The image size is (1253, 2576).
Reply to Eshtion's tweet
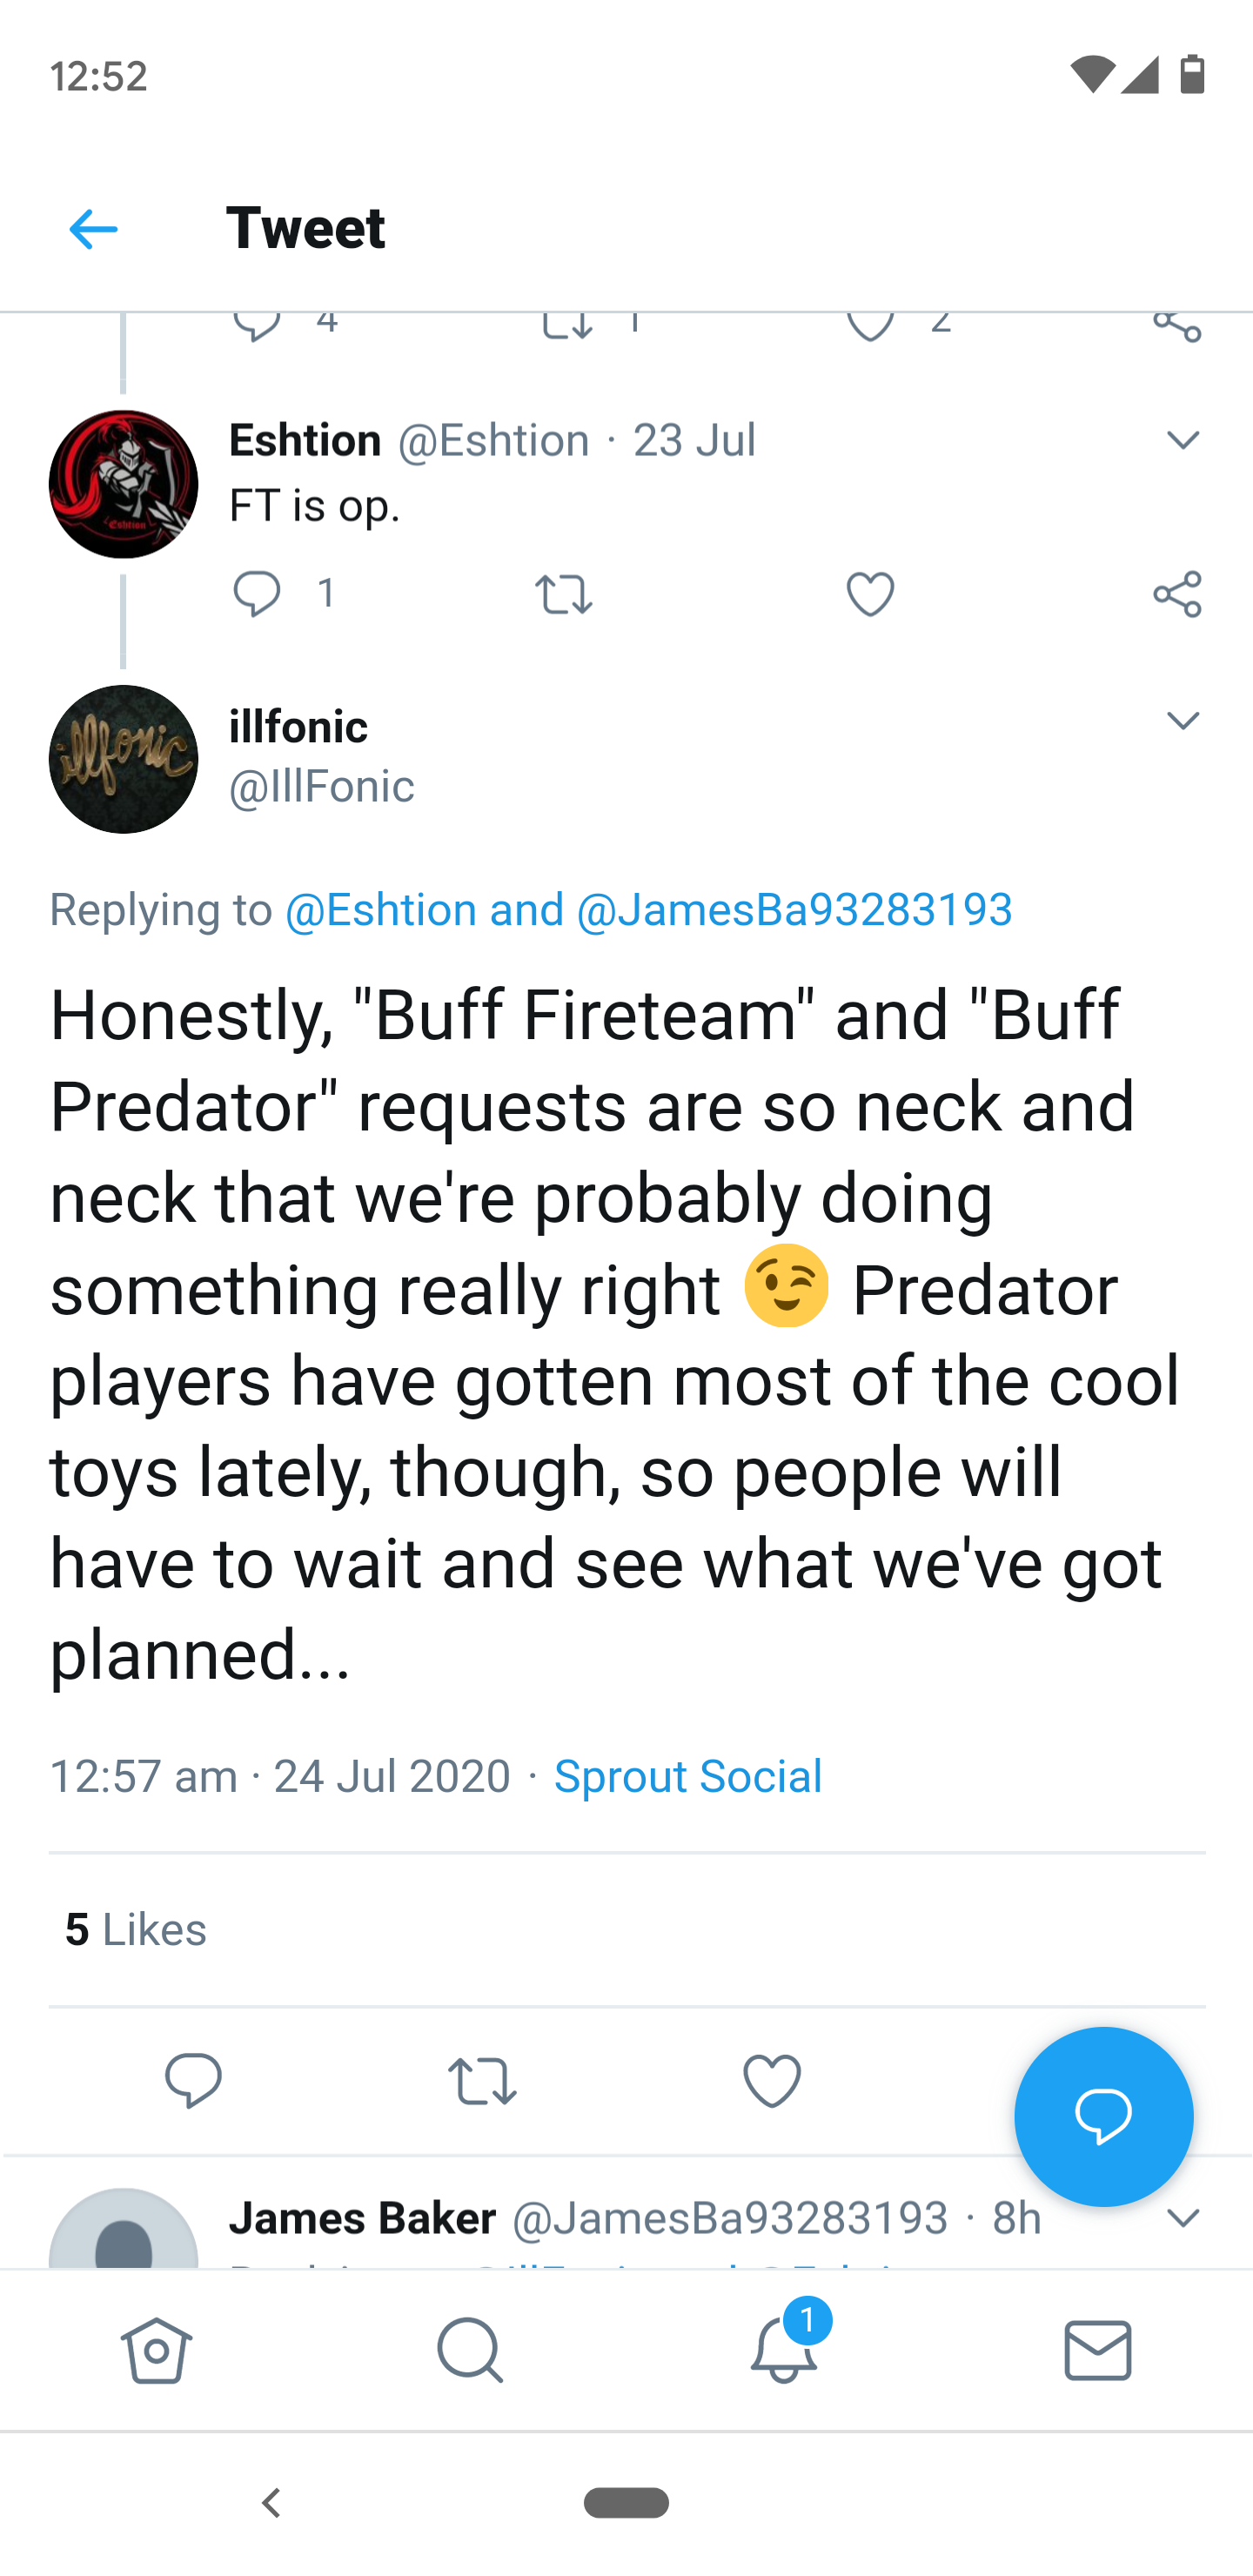pyautogui.click(x=257, y=594)
